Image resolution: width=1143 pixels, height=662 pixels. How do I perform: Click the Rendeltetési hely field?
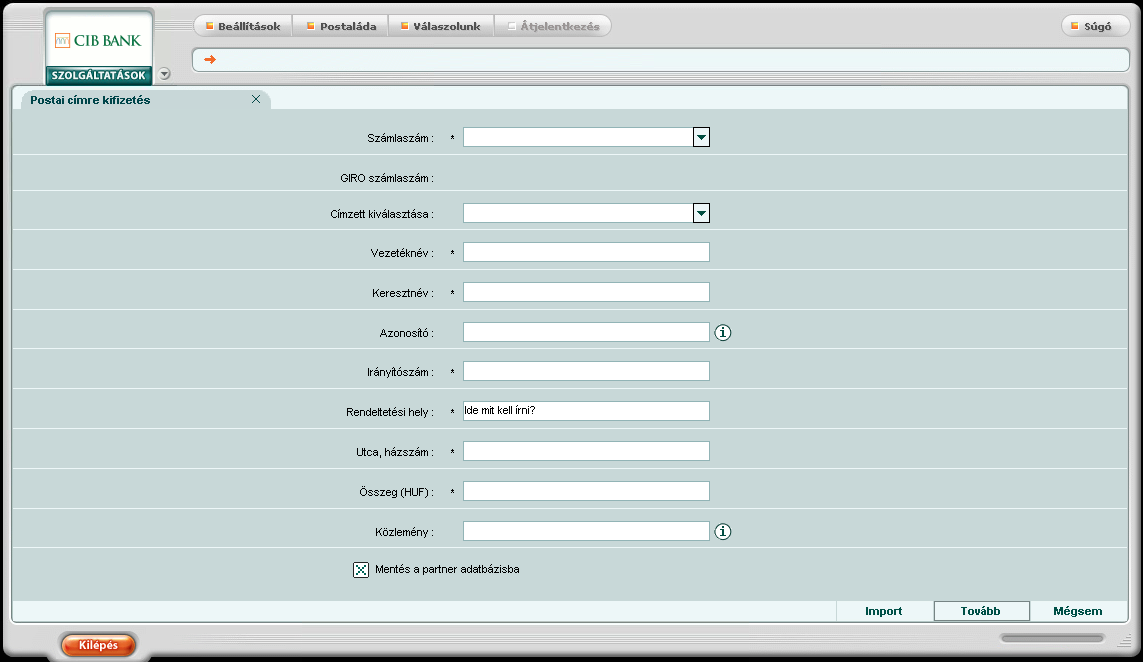click(x=586, y=411)
